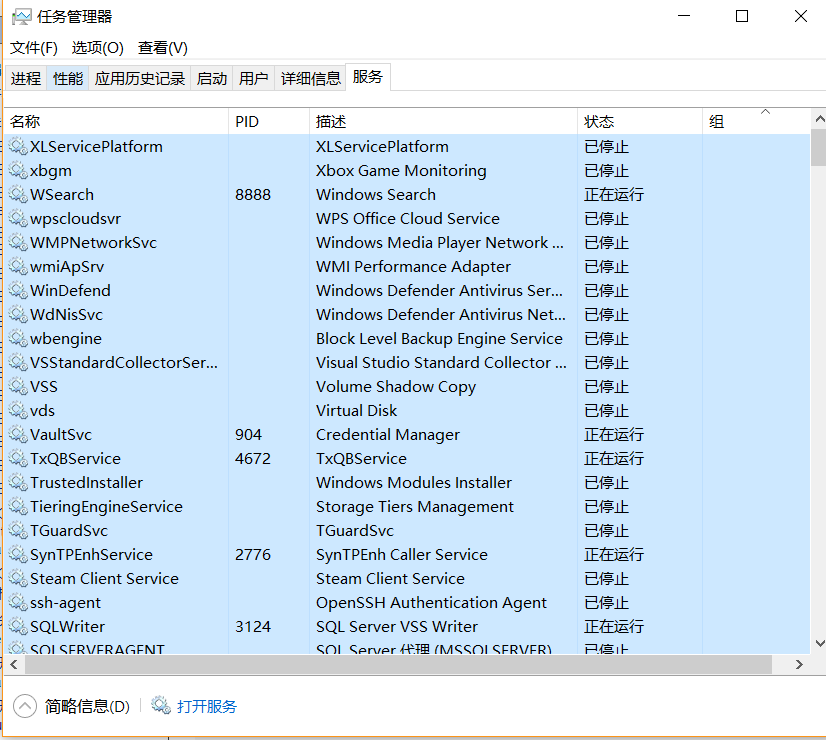Select the OpenSSH Authentication Agent text
Viewport: 826px width, 740px height.
(x=431, y=603)
